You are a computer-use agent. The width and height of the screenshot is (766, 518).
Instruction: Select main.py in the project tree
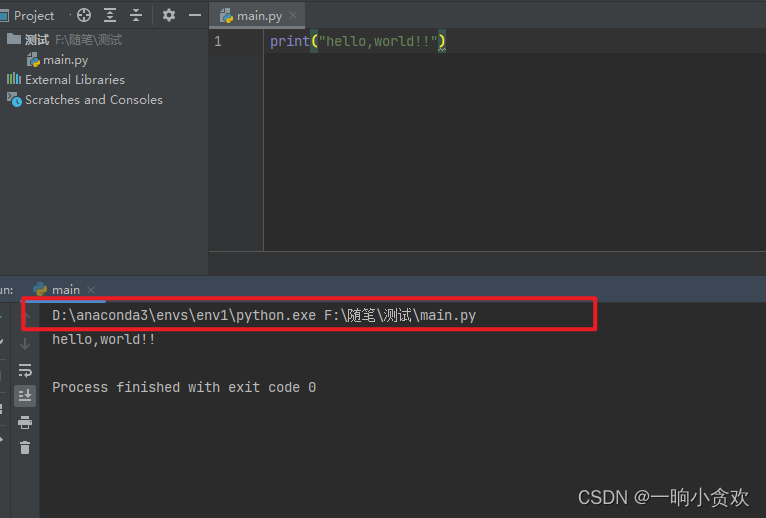[x=58, y=60]
